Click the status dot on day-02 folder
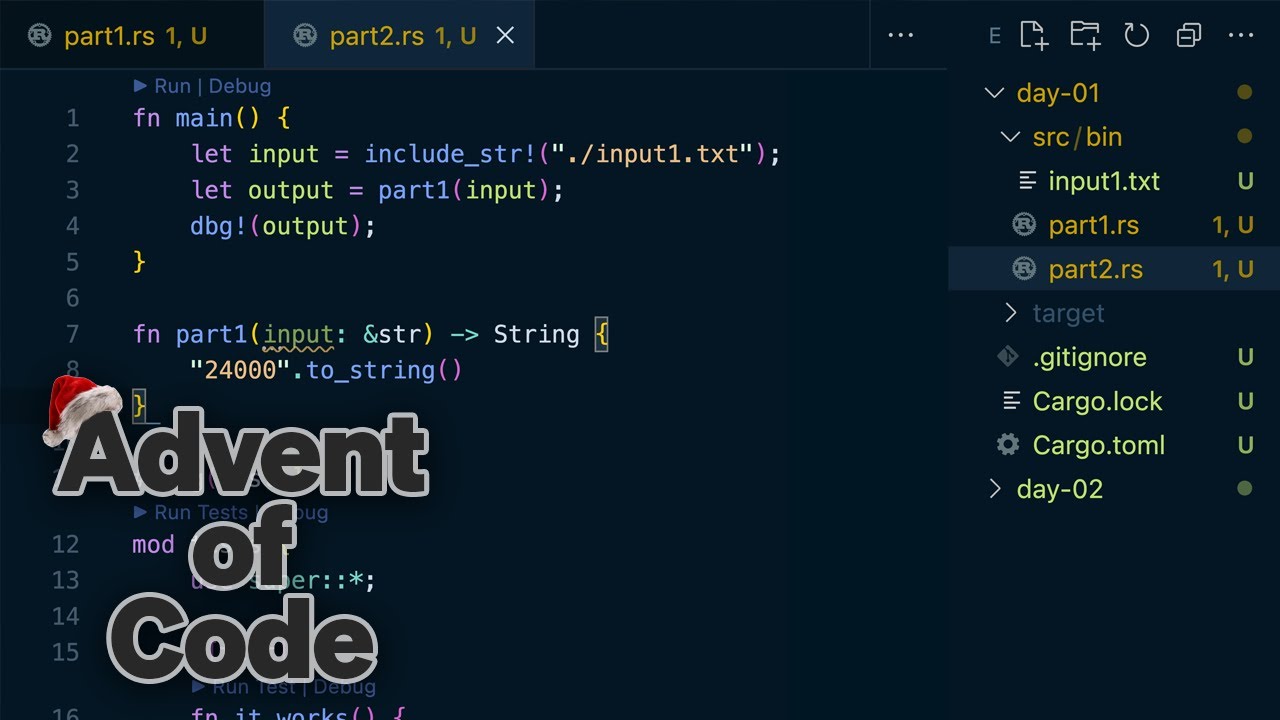Screen dimensions: 1280x720 (x=1245, y=489)
